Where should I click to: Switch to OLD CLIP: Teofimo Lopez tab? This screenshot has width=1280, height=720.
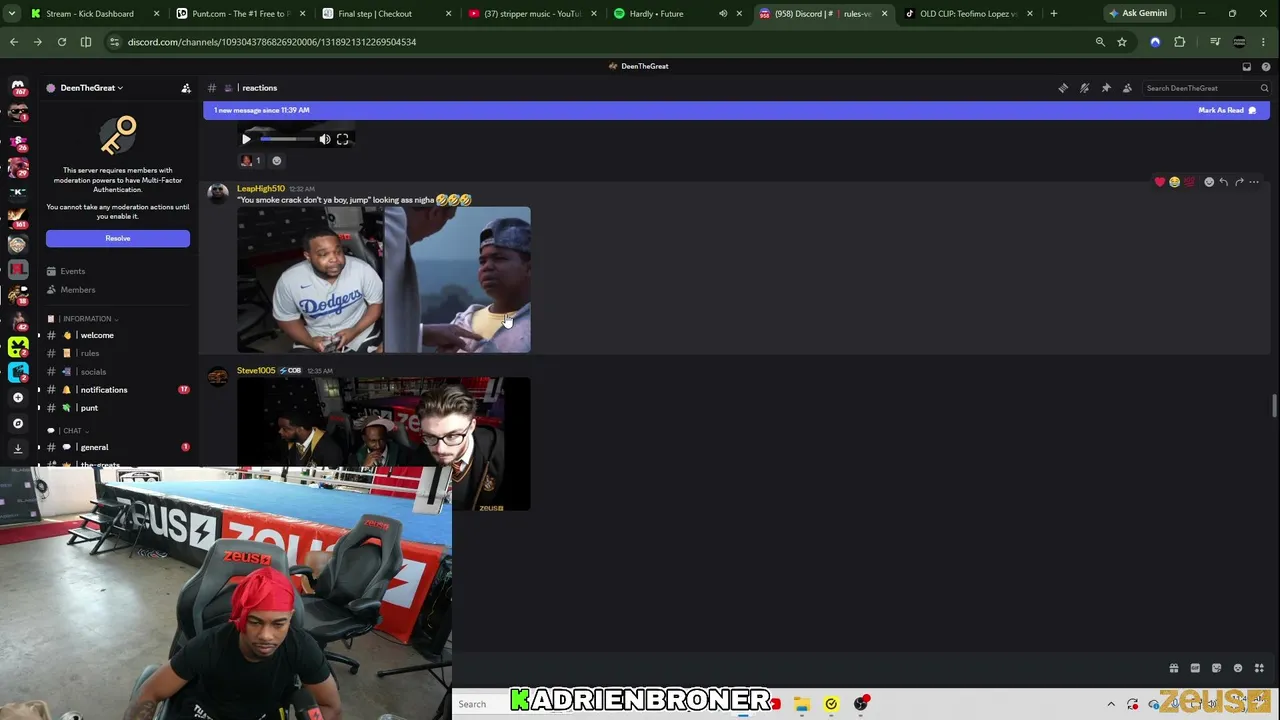[970, 14]
